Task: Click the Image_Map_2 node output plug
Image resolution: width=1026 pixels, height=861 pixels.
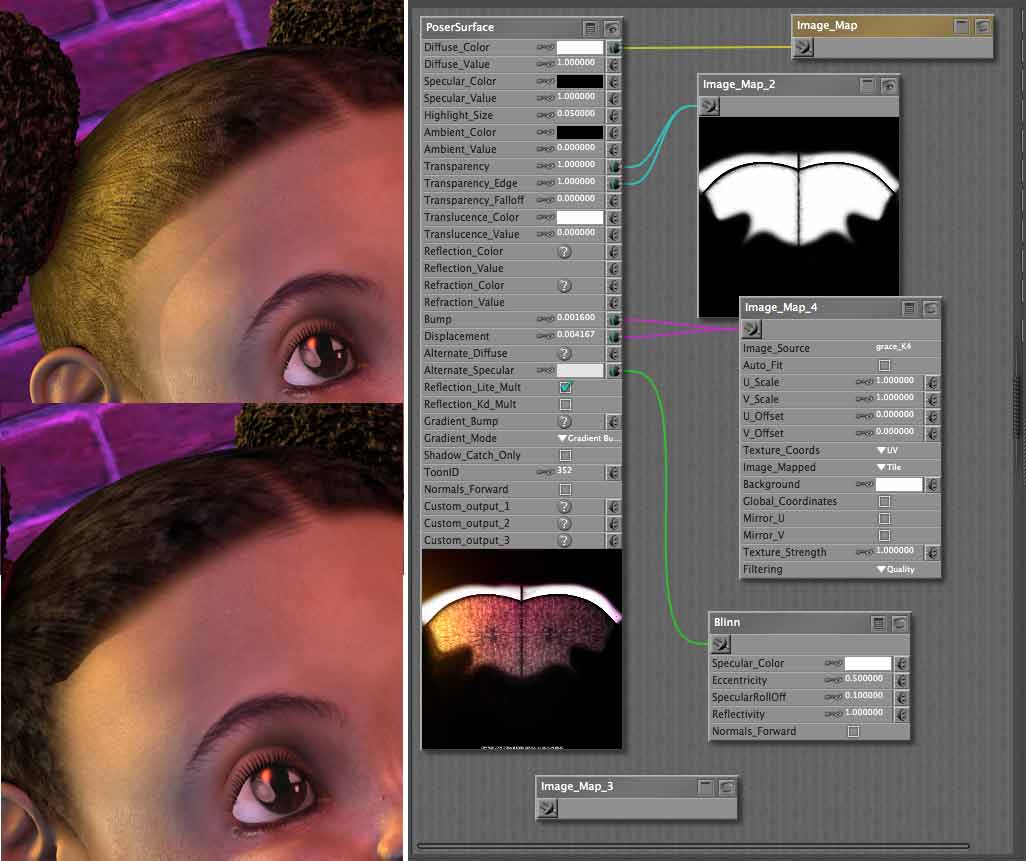Action: pos(710,106)
